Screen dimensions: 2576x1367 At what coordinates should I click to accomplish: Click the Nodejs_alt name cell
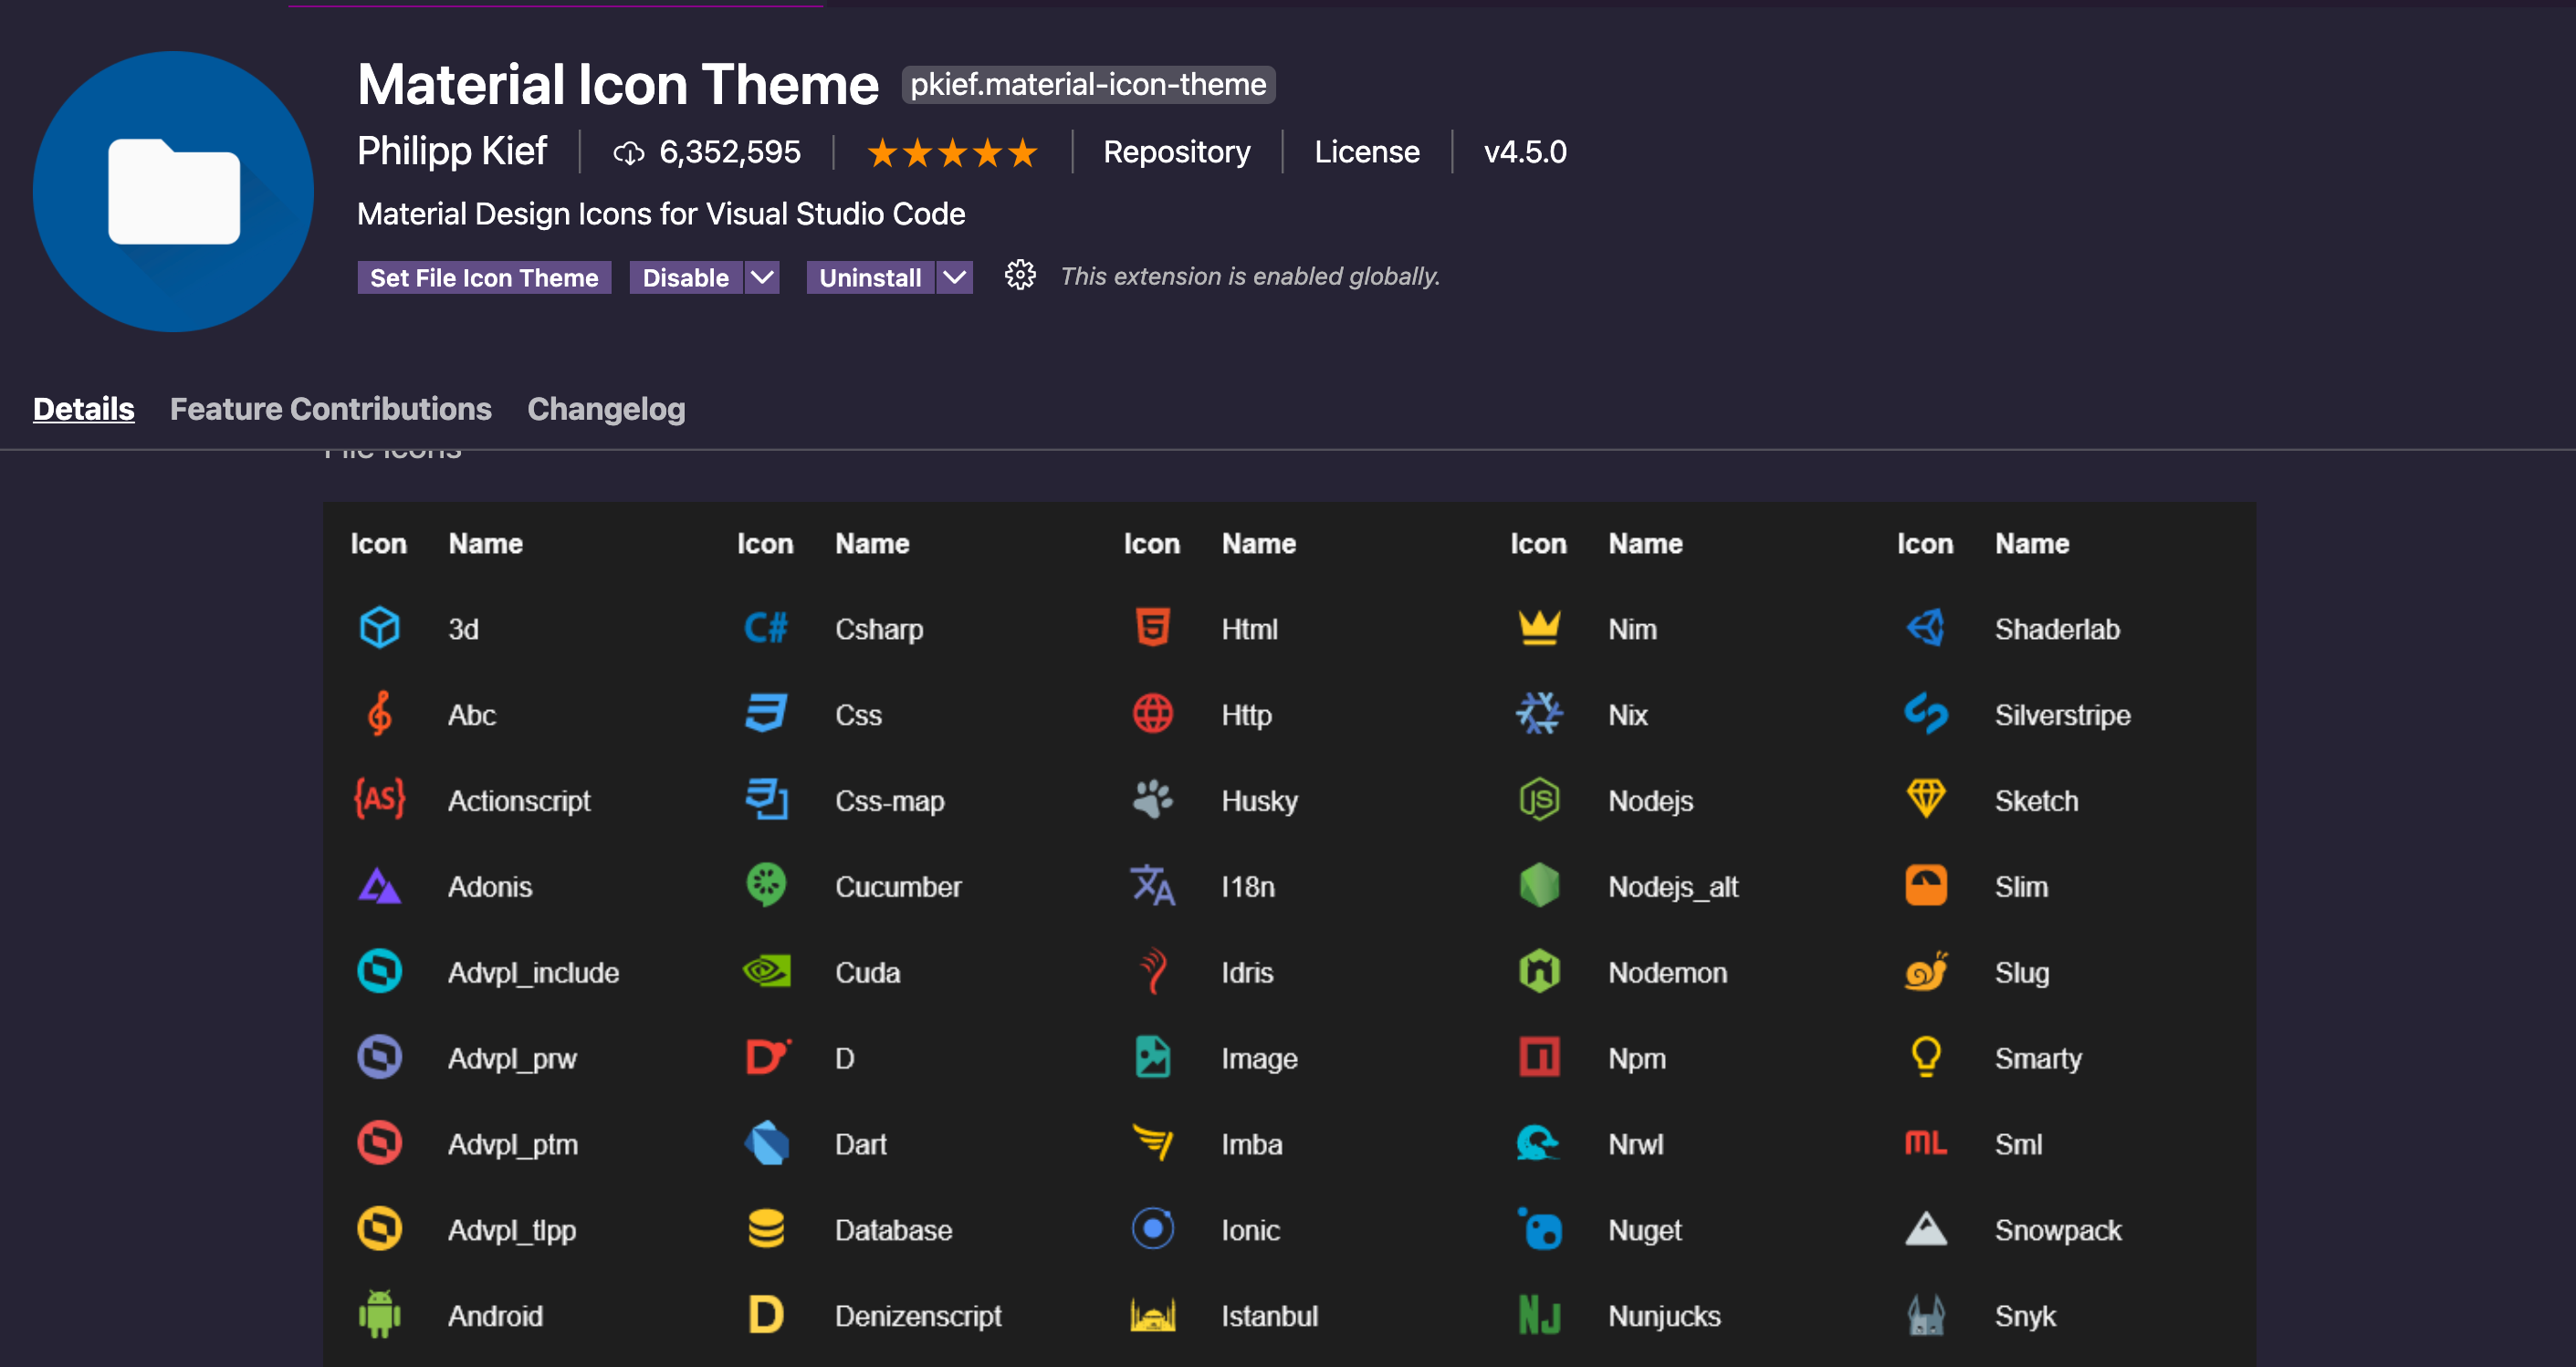(x=1673, y=887)
